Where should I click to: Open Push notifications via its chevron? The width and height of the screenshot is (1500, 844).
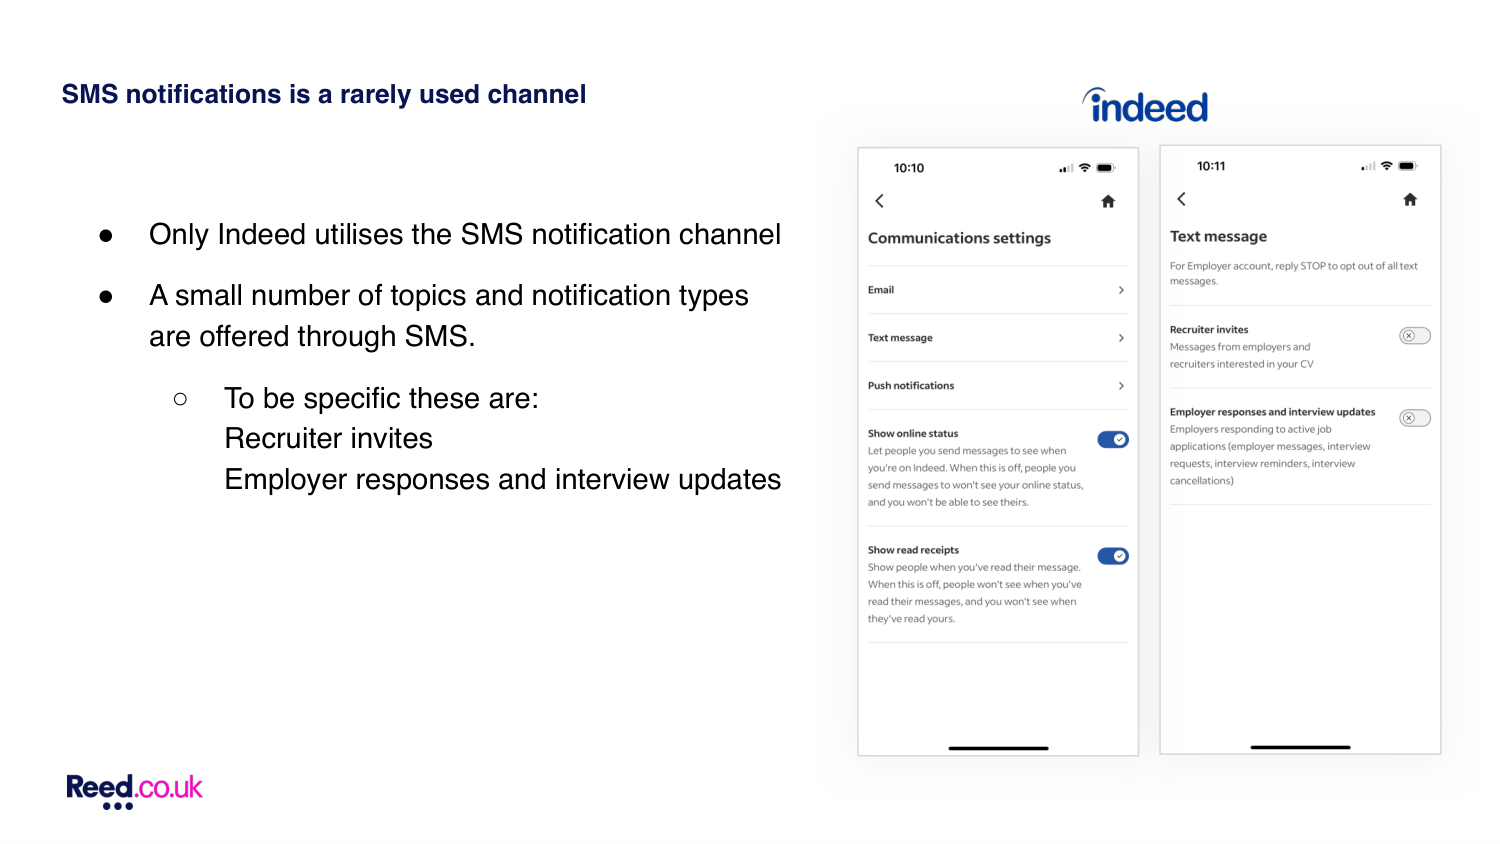(x=1121, y=385)
